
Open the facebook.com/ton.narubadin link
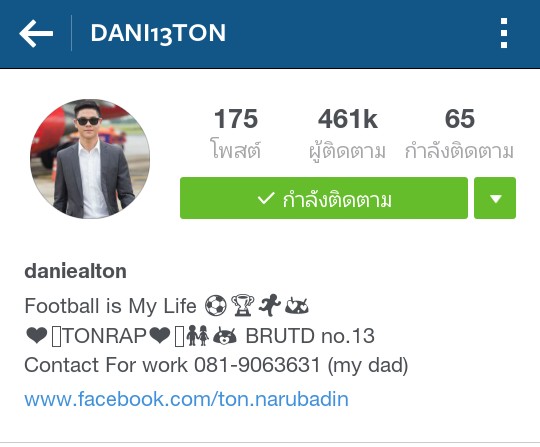pyautogui.click(x=186, y=399)
